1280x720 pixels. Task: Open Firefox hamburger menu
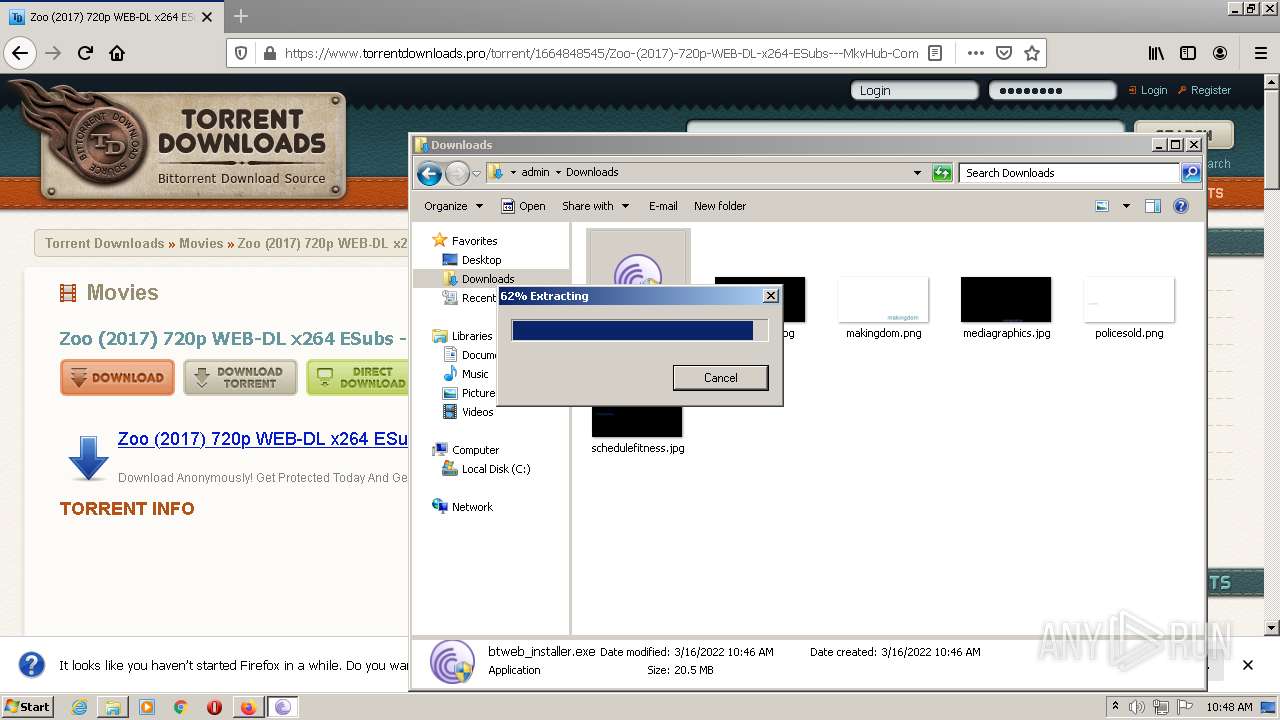(1260, 53)
